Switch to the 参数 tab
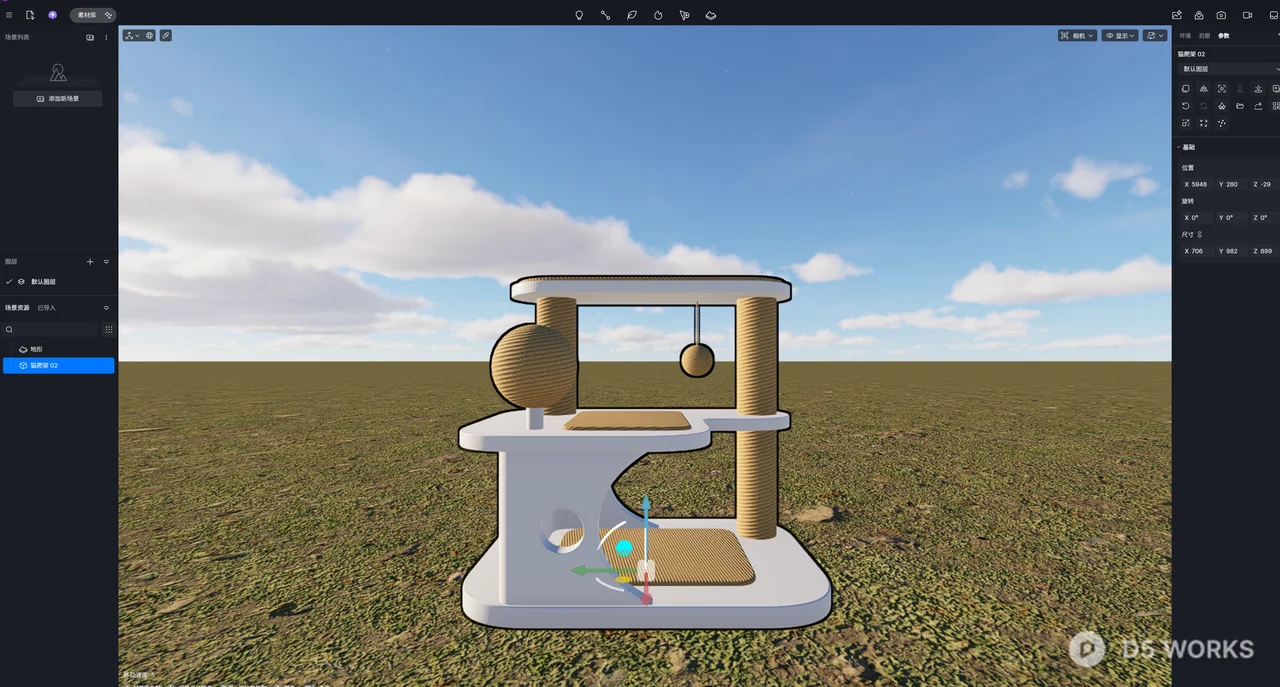This screenshot has height=687, width=1280. [1224, 36]
